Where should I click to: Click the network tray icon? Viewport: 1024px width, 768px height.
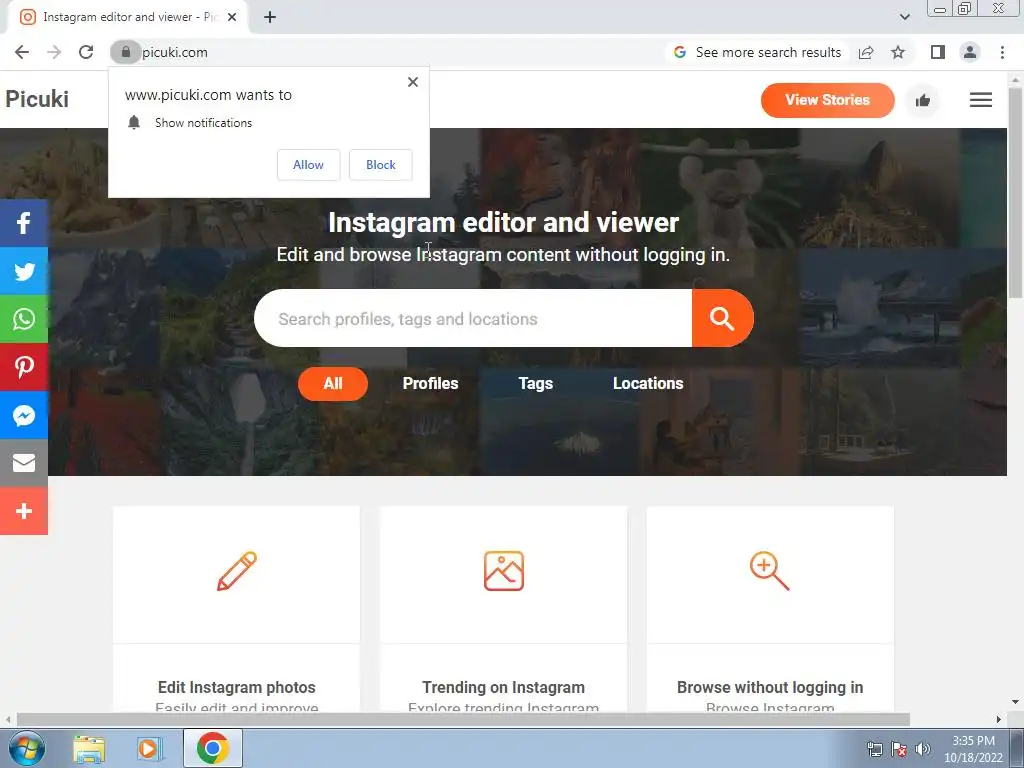click(x=874, y=749)
